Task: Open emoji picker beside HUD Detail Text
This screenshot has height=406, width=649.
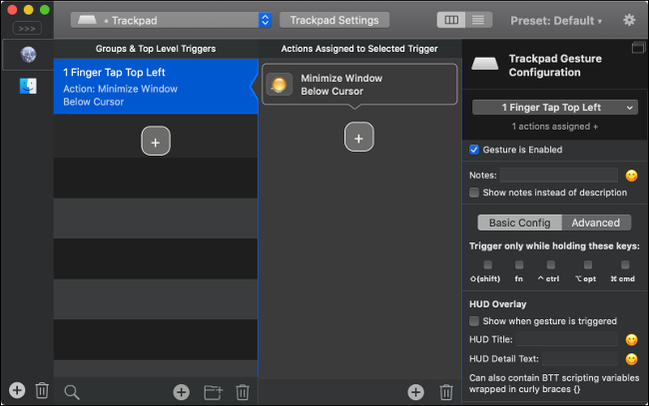Action: (x=631, y=359)
